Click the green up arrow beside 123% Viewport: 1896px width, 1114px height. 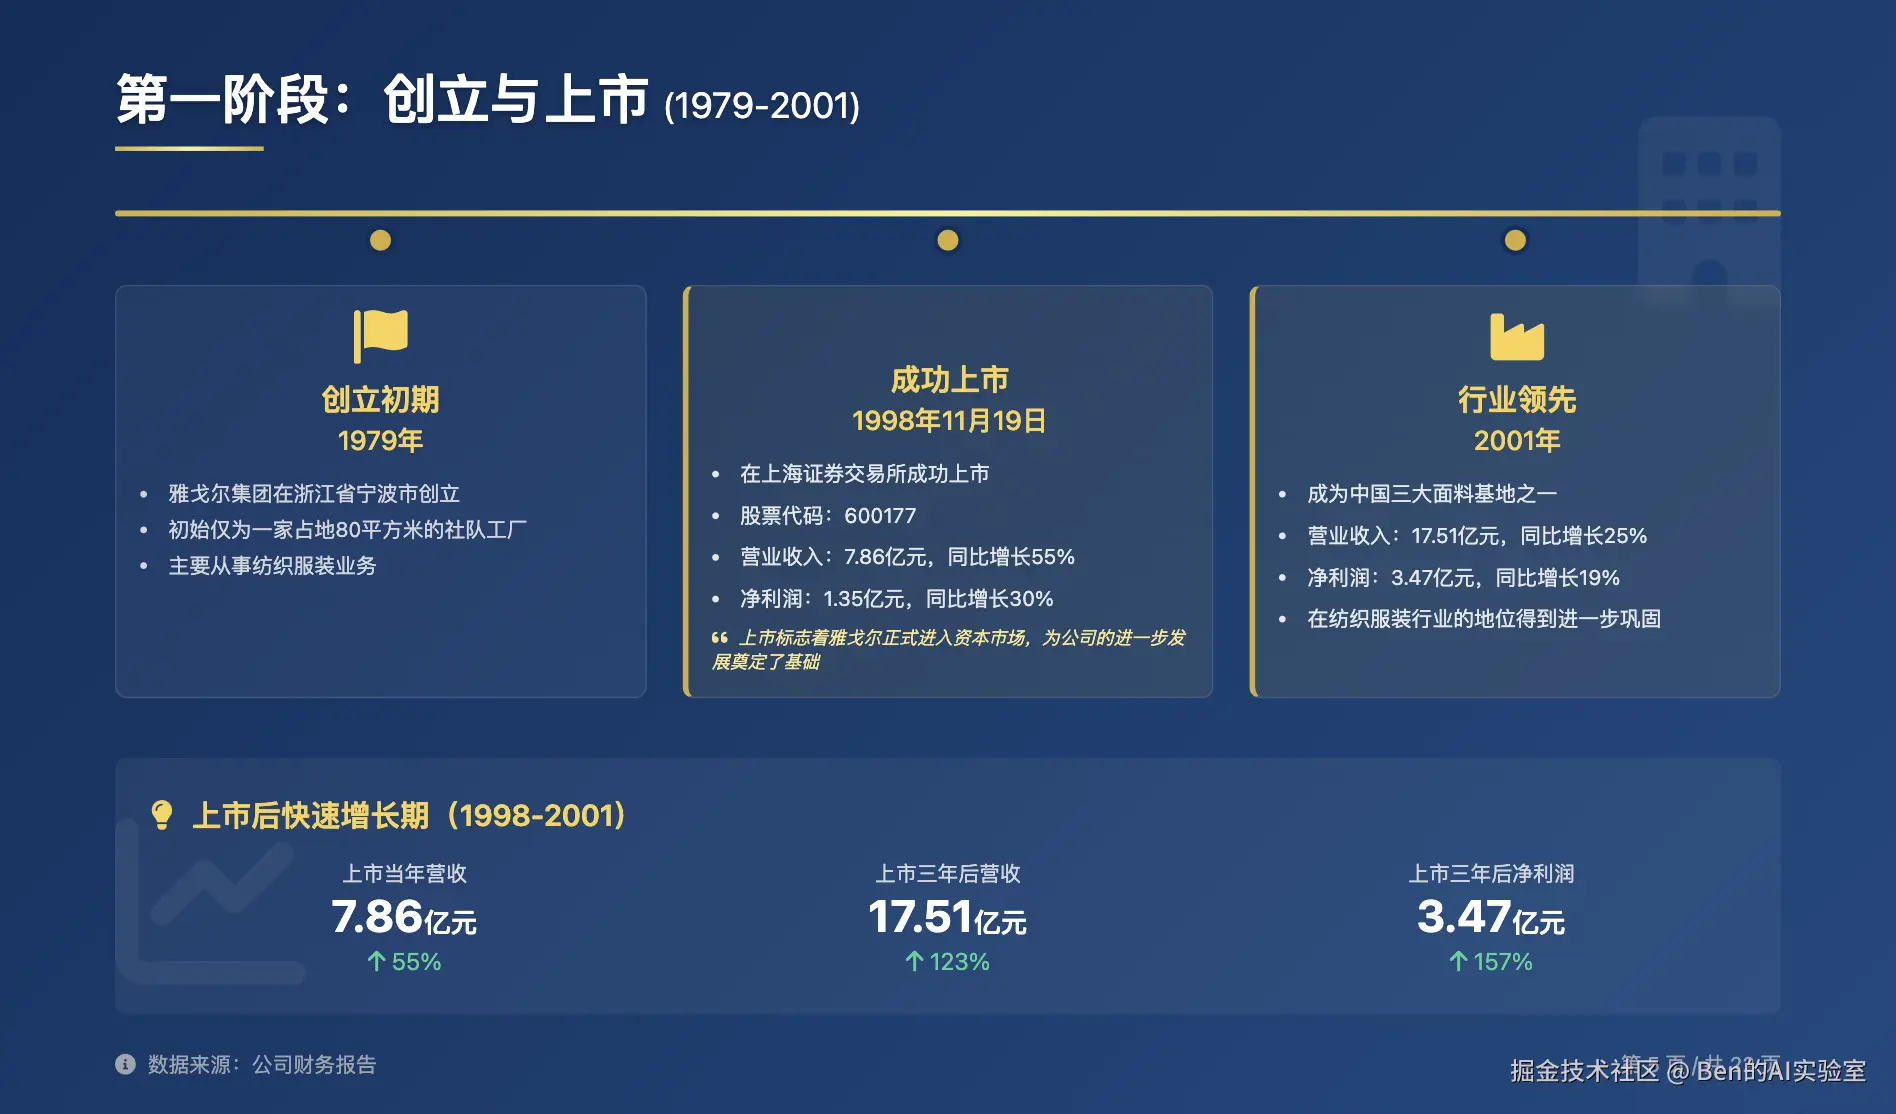point(914,961)
